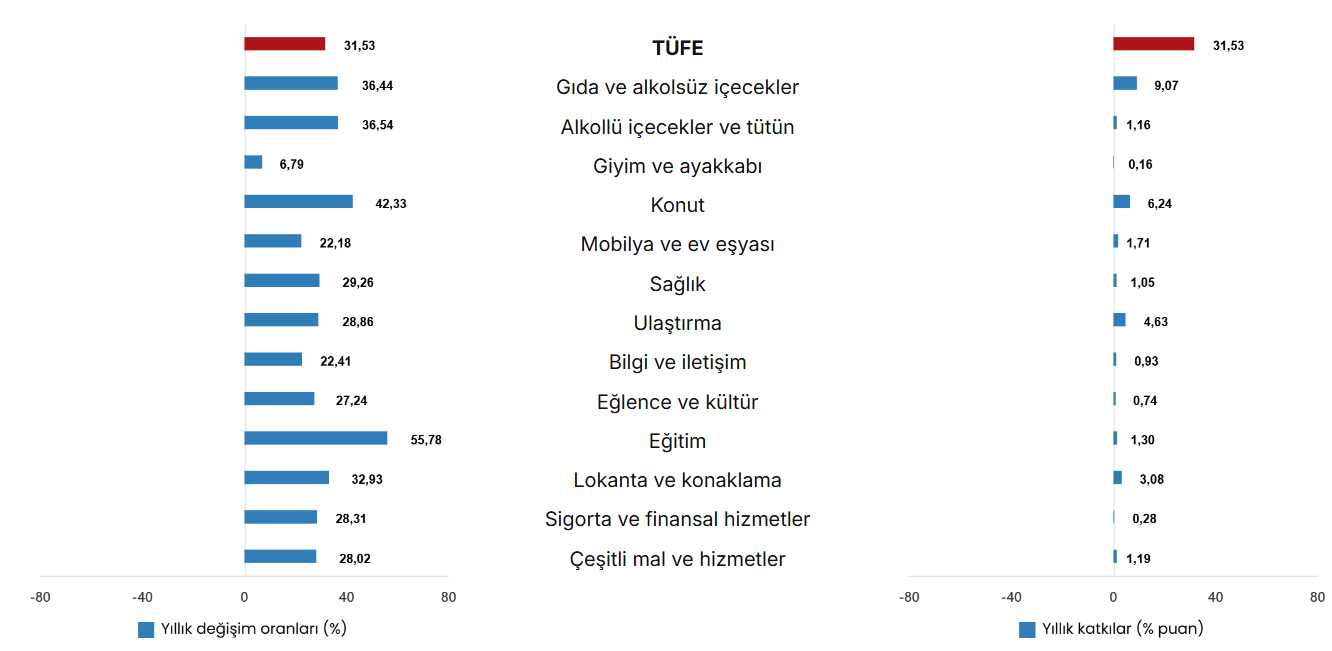Select the Gıda ve alkolsüz içecekler label

677,87
